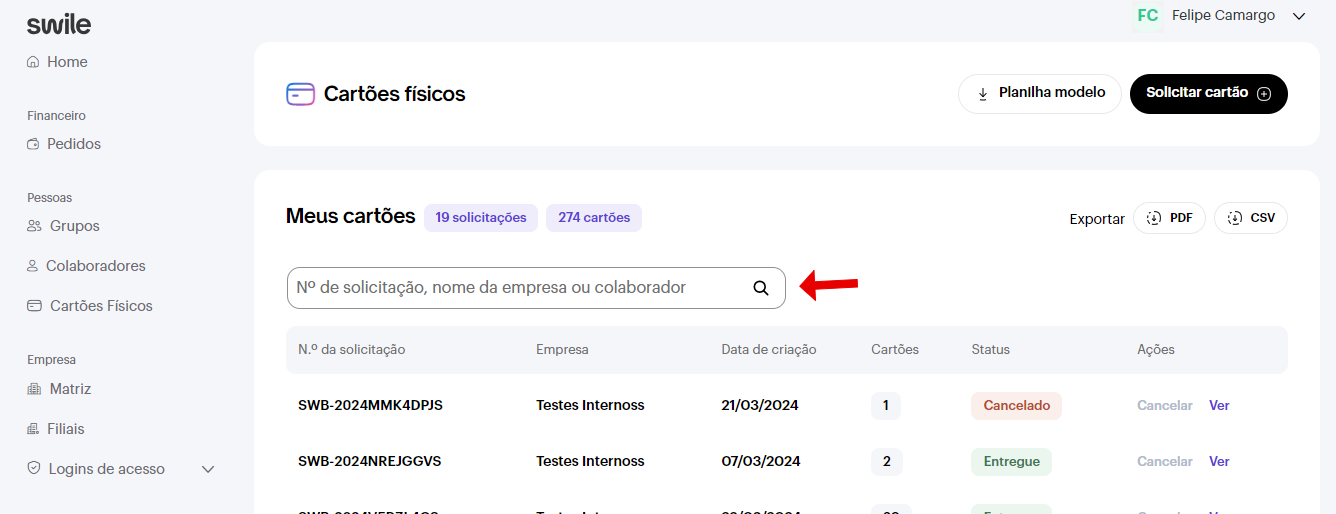
Task: Download the Planilha modelo
Action: pos(1040,93)
